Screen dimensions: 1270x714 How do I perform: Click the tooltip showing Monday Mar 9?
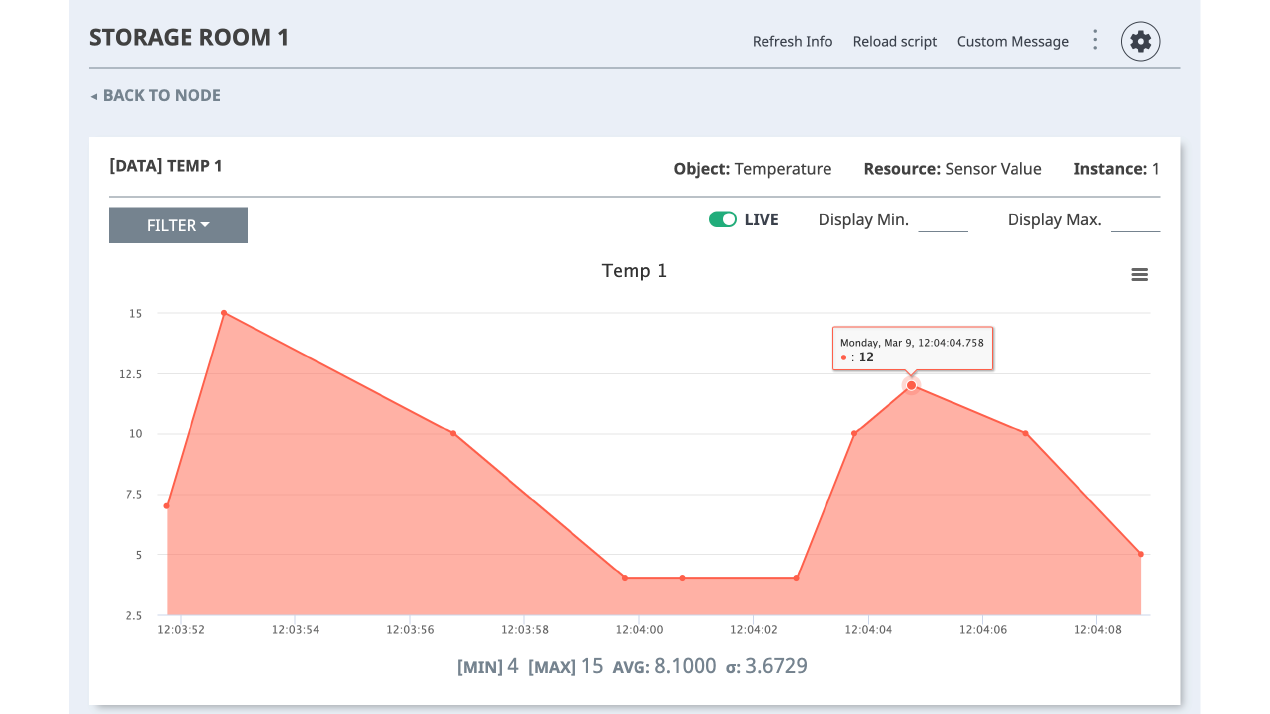pos(911,348)
